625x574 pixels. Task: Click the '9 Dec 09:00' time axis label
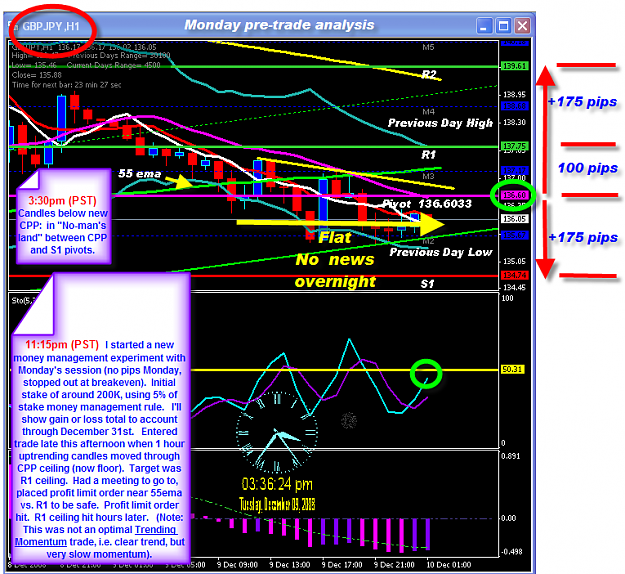[x=237, y=565]
